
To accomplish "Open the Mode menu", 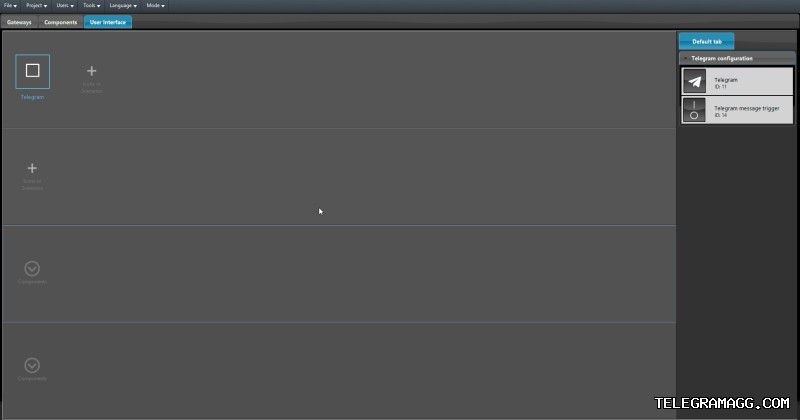I will tap(155, 6).
